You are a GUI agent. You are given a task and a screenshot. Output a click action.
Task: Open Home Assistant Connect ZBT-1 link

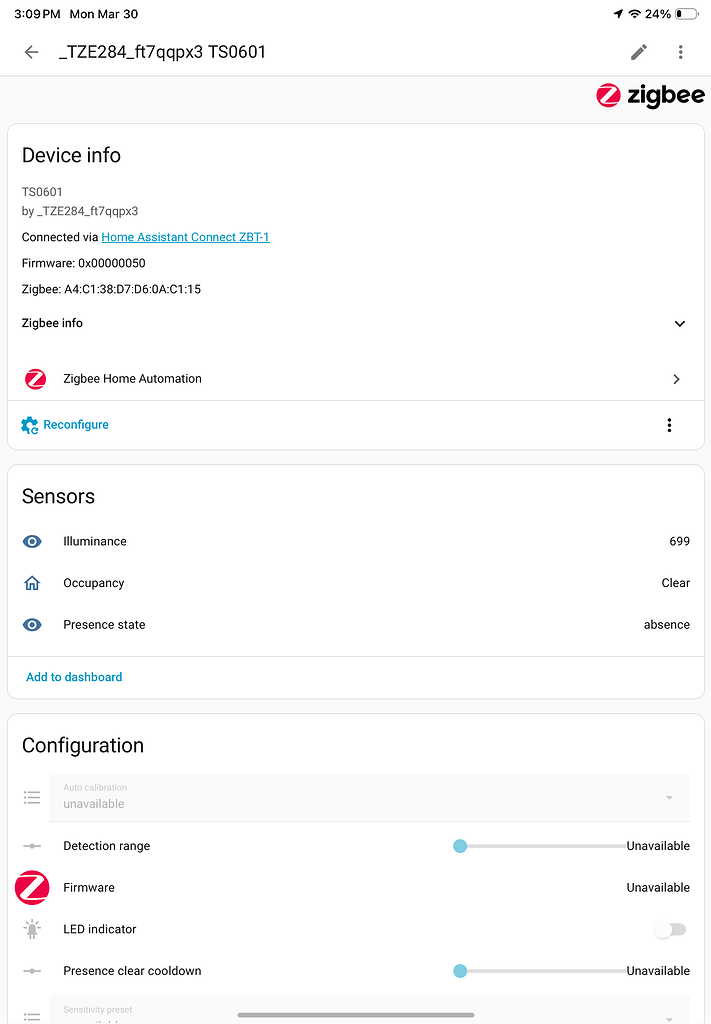coord(185,237)
